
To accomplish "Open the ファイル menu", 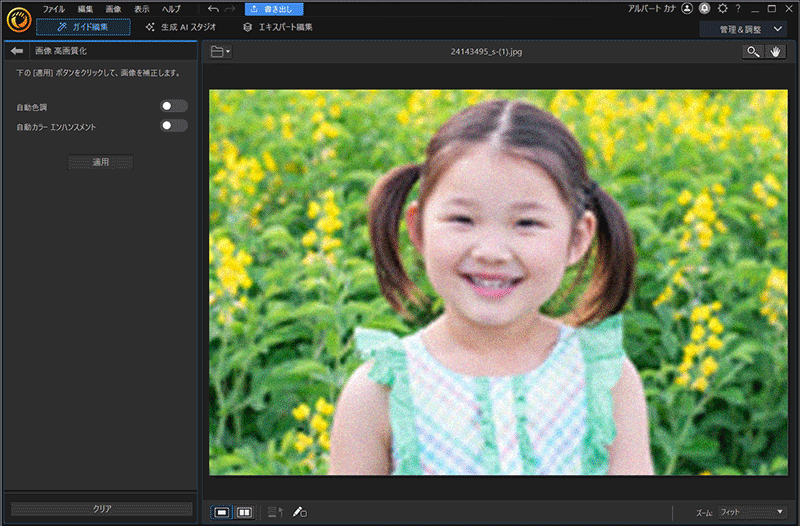I will [x=53, y=9].
